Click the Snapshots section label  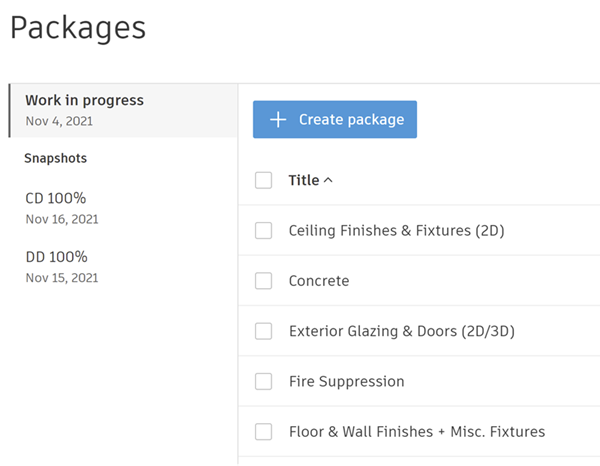[x=55, y=158]
